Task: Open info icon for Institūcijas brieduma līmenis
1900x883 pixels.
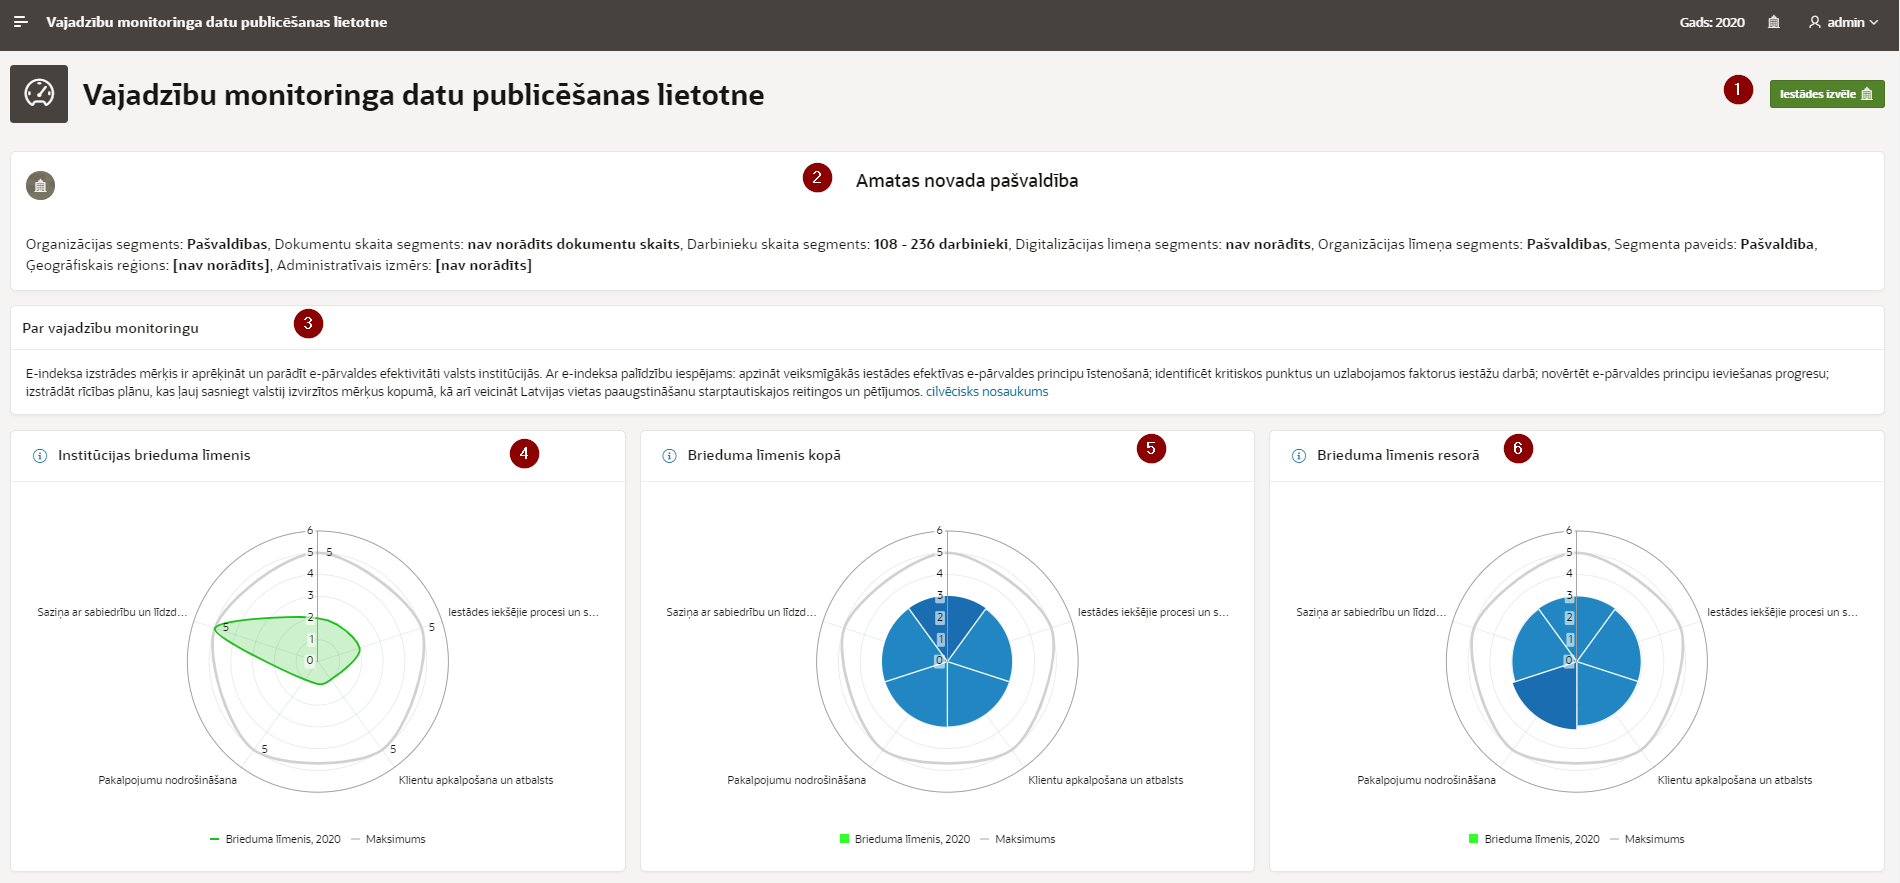Action: click(40, 456)
